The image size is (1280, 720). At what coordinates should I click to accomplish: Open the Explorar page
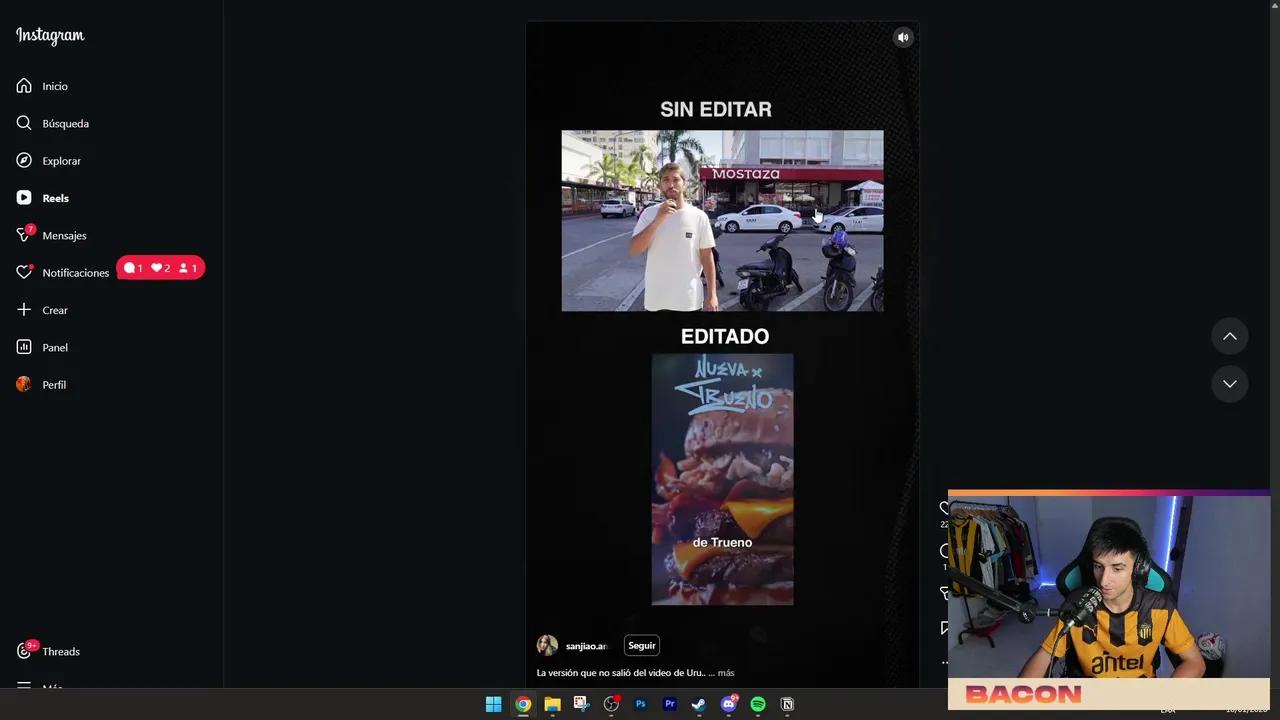(49, 161)
